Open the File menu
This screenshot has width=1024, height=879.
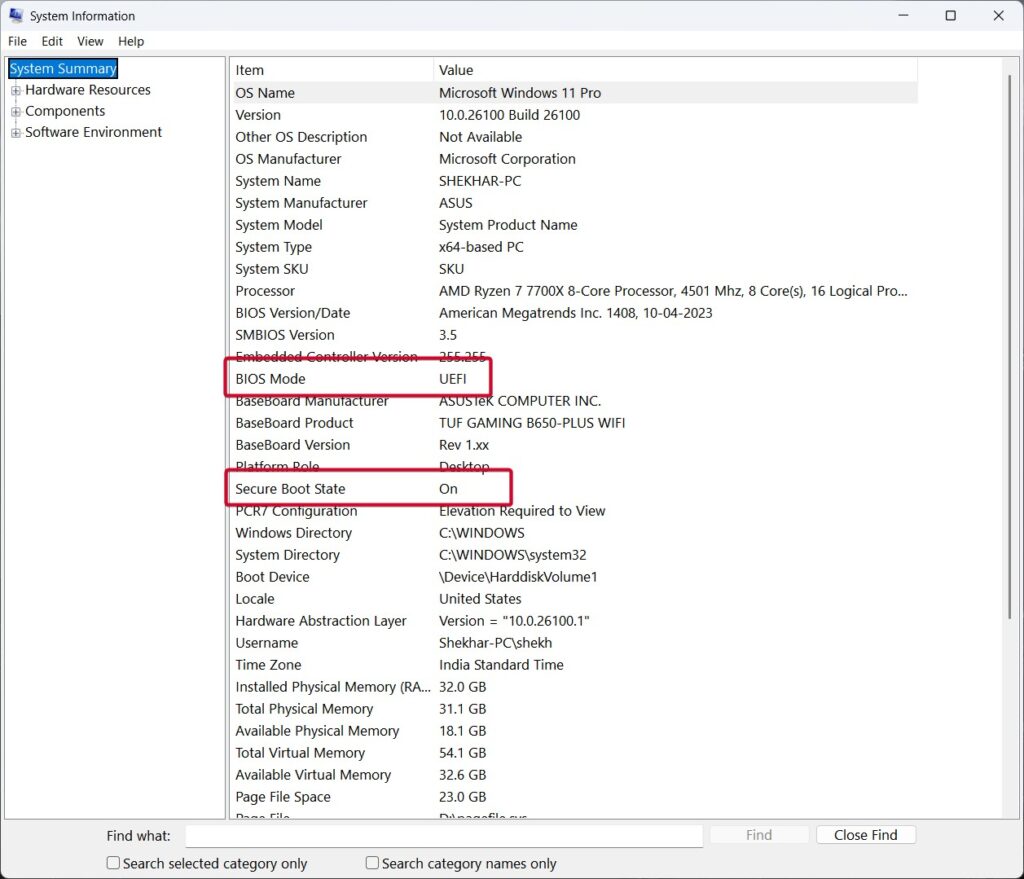click(17, 41)
